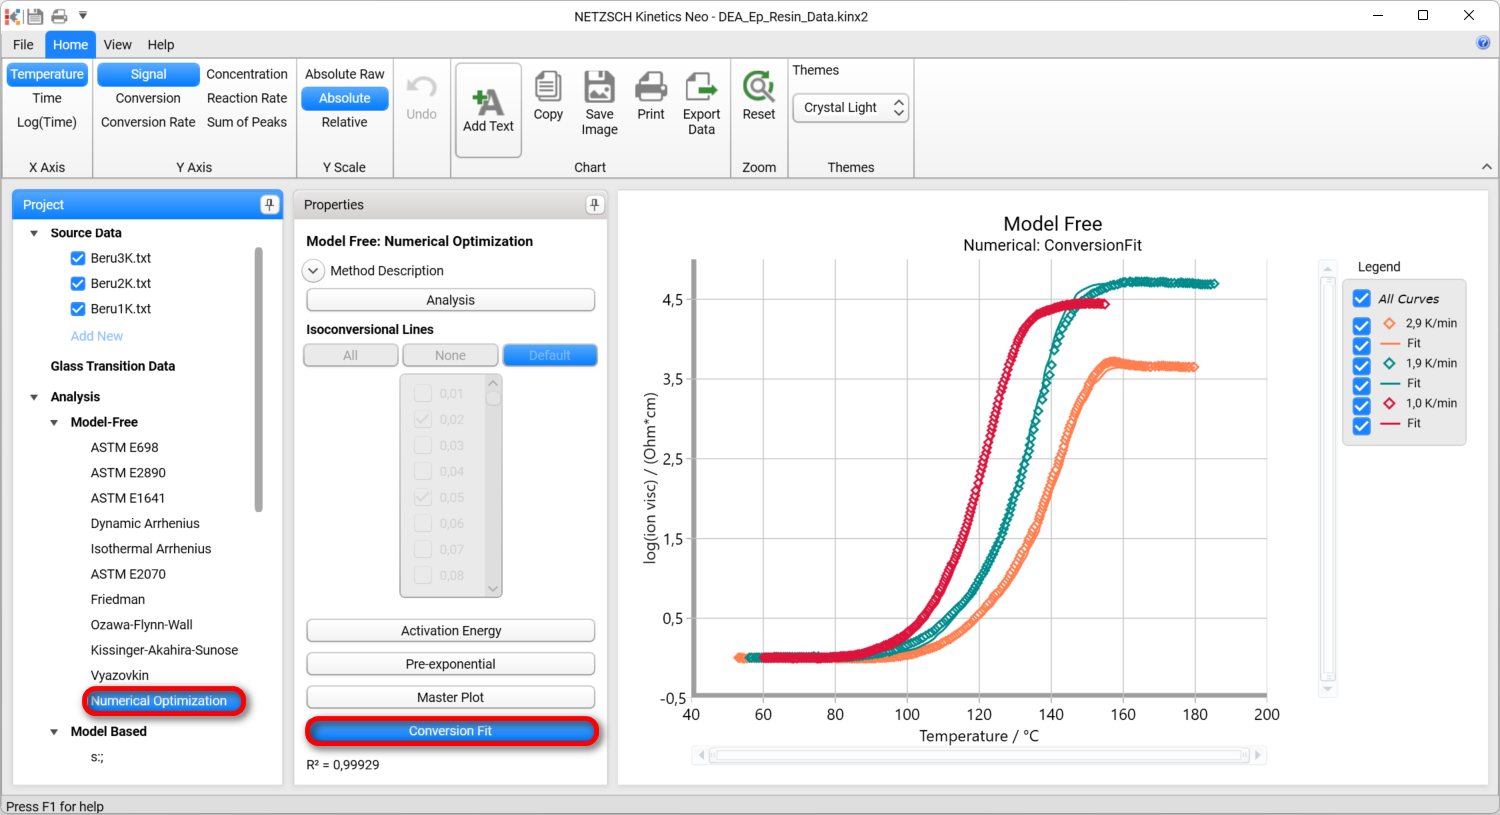The image size is (1500, 815).
Task: Click the Add Text icon
Action: [x=488, y=103]
